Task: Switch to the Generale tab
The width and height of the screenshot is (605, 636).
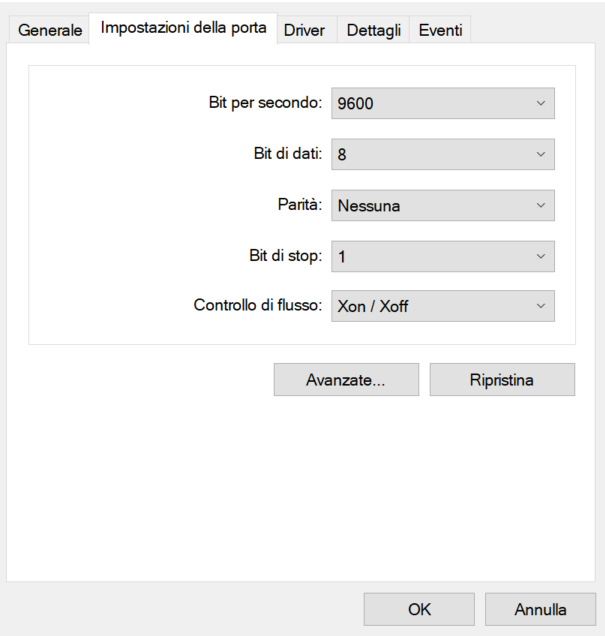Action: point(50,30)
